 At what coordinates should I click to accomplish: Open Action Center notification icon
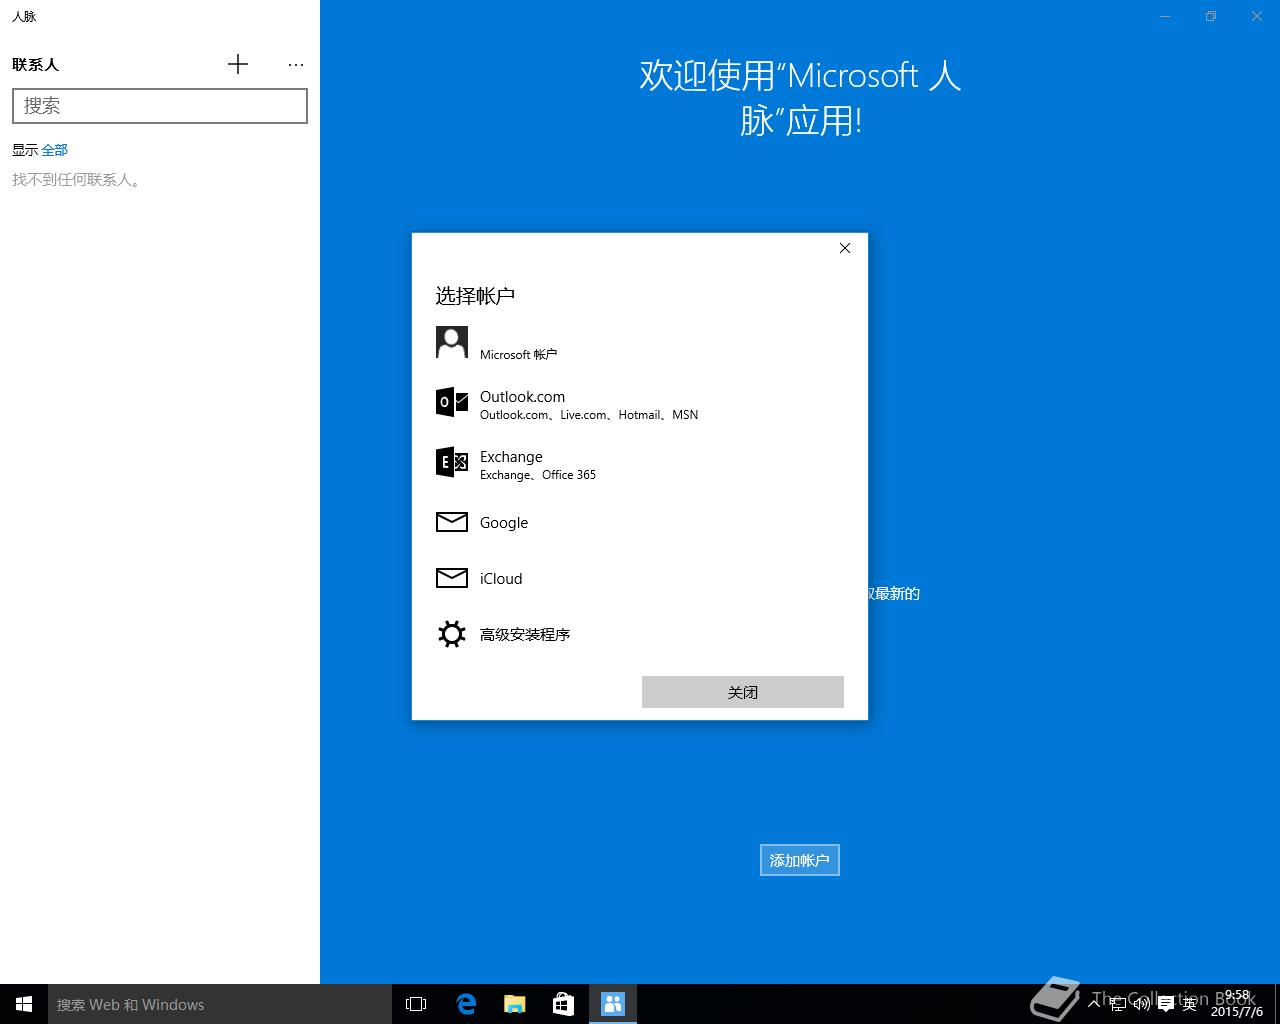coord(1166,1004)
